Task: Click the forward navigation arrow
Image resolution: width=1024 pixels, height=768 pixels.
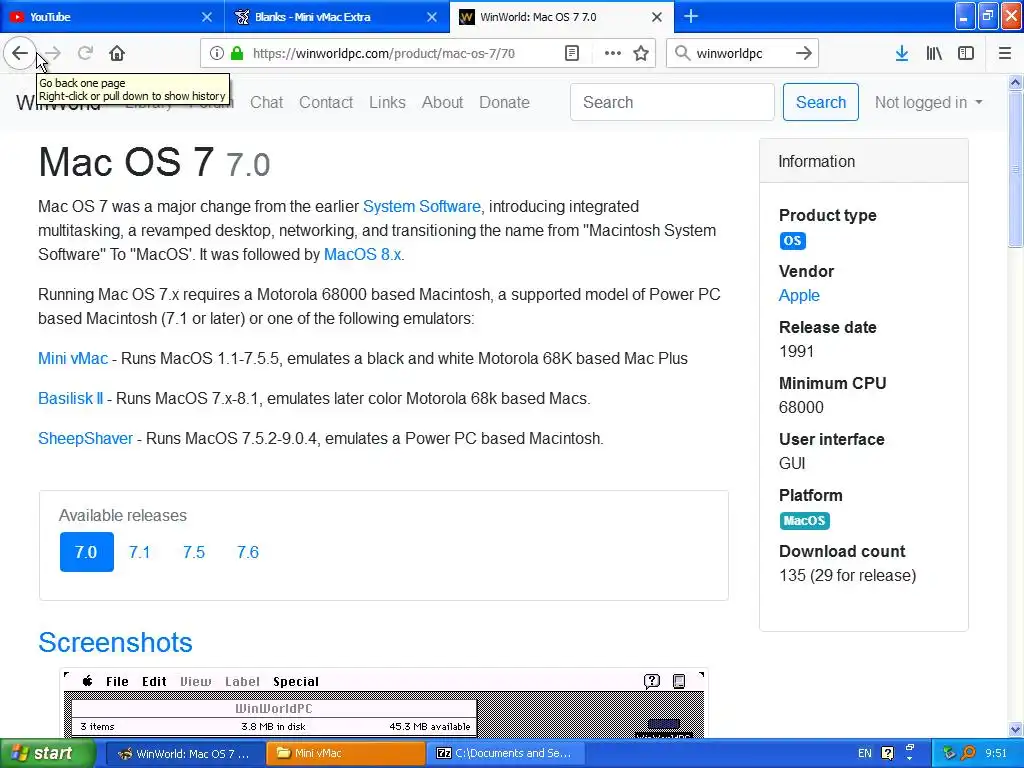Action: tap(54, 53)
